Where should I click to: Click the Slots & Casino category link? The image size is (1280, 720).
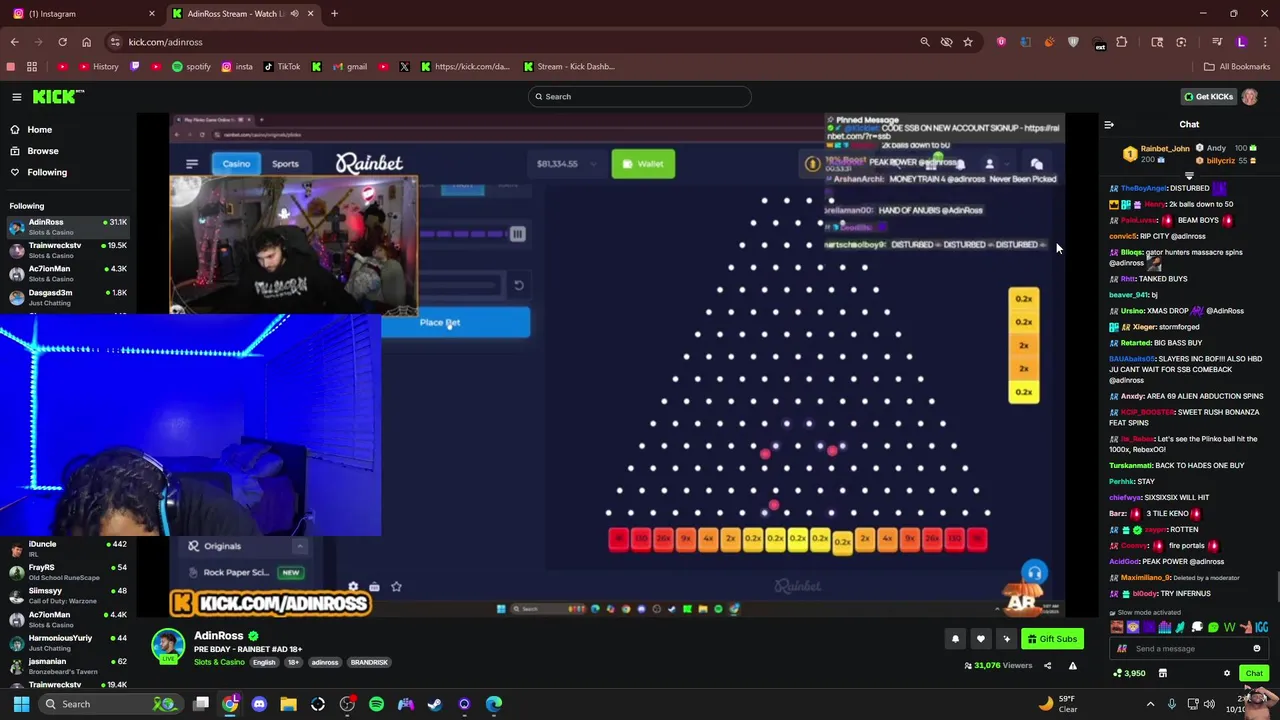tap(219, 662)
